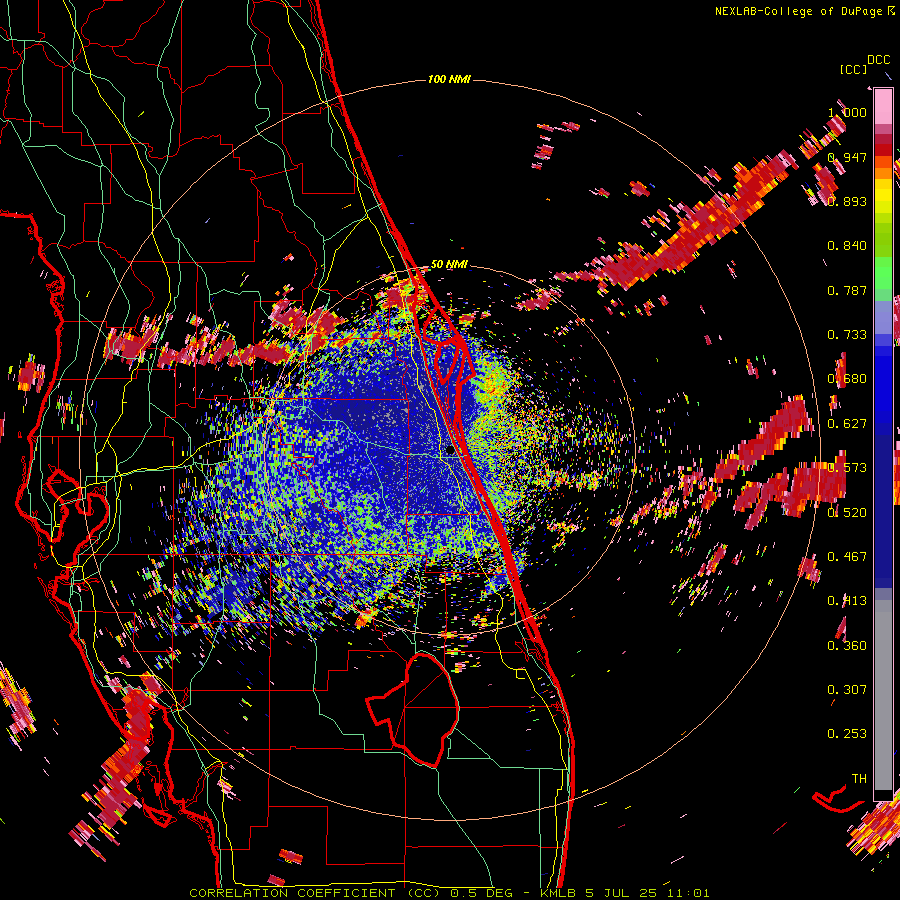
Task: Click the 0.787 scale value
Action: [x=847, y=290]
